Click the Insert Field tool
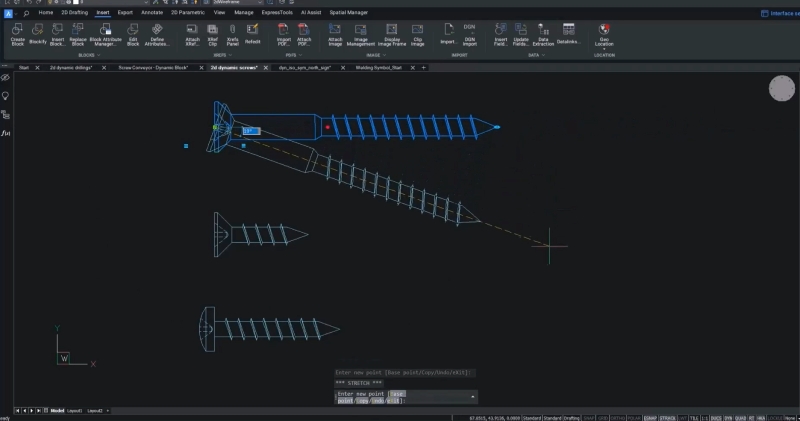 click(x=501, y=35)
